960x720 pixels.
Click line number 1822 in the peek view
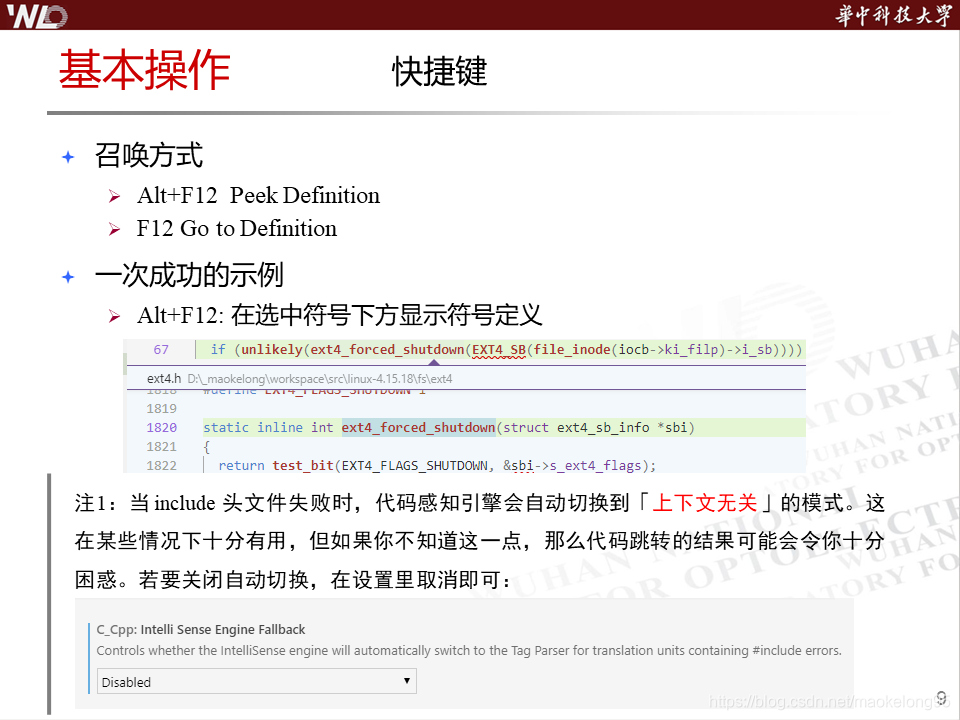[x=162, y=465]
